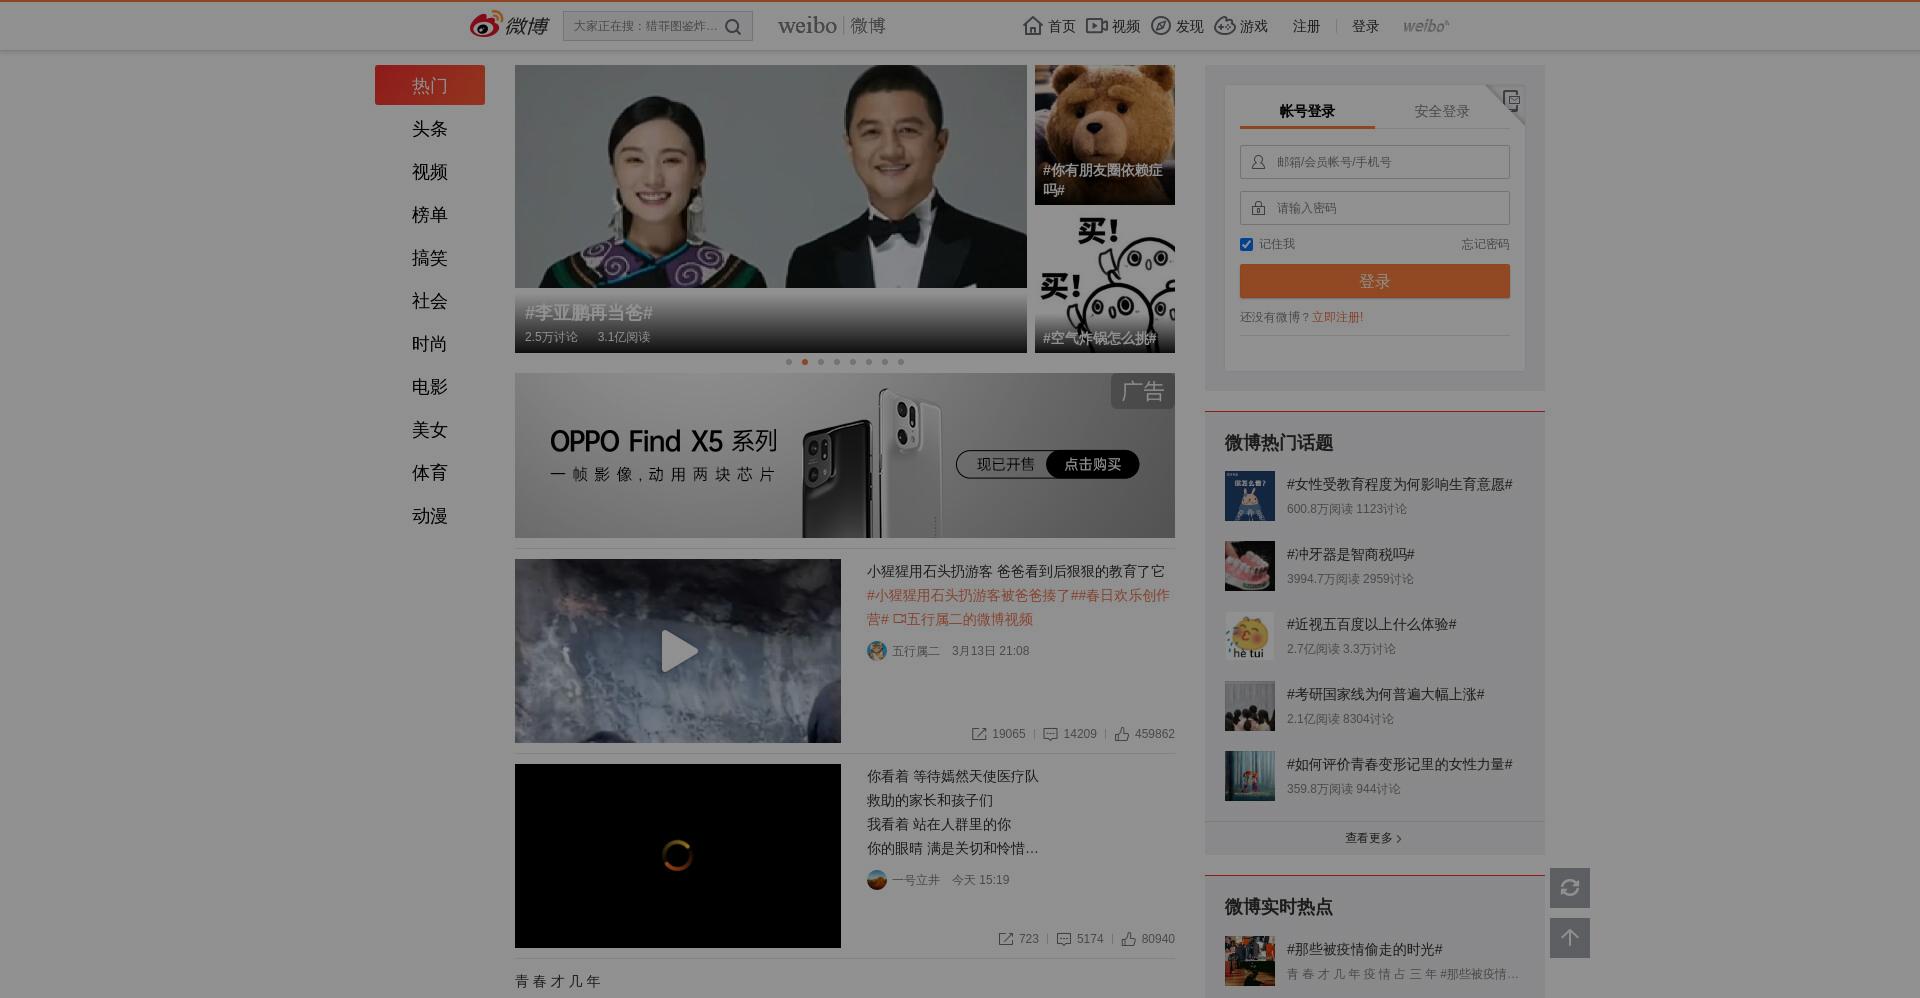Image resolution: width=1920 pixels, height=998 pixels.
Task: Click 现已开售 on OPPO ad
Action: tap(1004, 464)
